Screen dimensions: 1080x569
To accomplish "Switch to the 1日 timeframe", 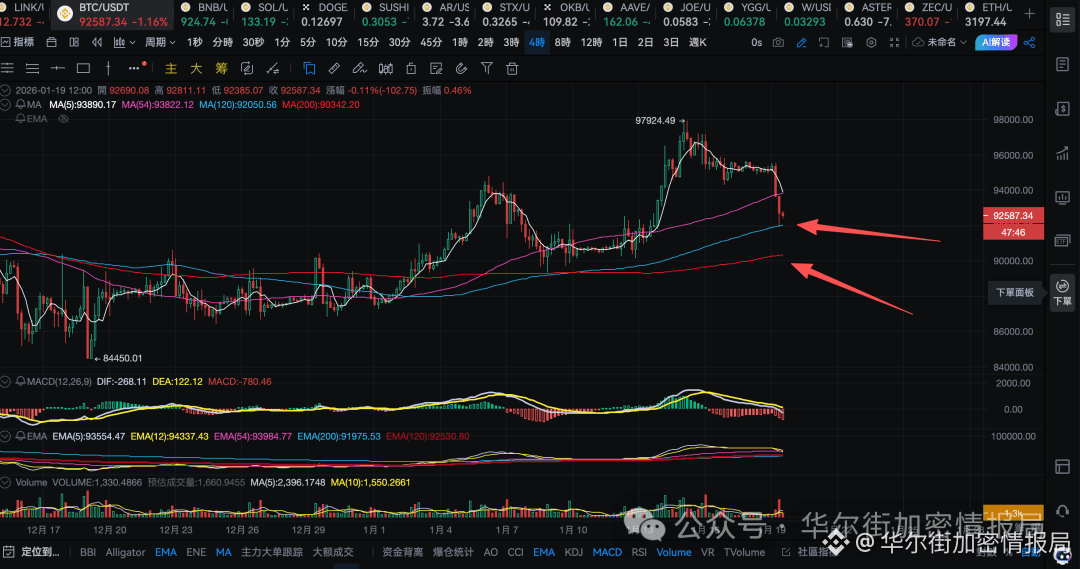I will click(620, 43).
